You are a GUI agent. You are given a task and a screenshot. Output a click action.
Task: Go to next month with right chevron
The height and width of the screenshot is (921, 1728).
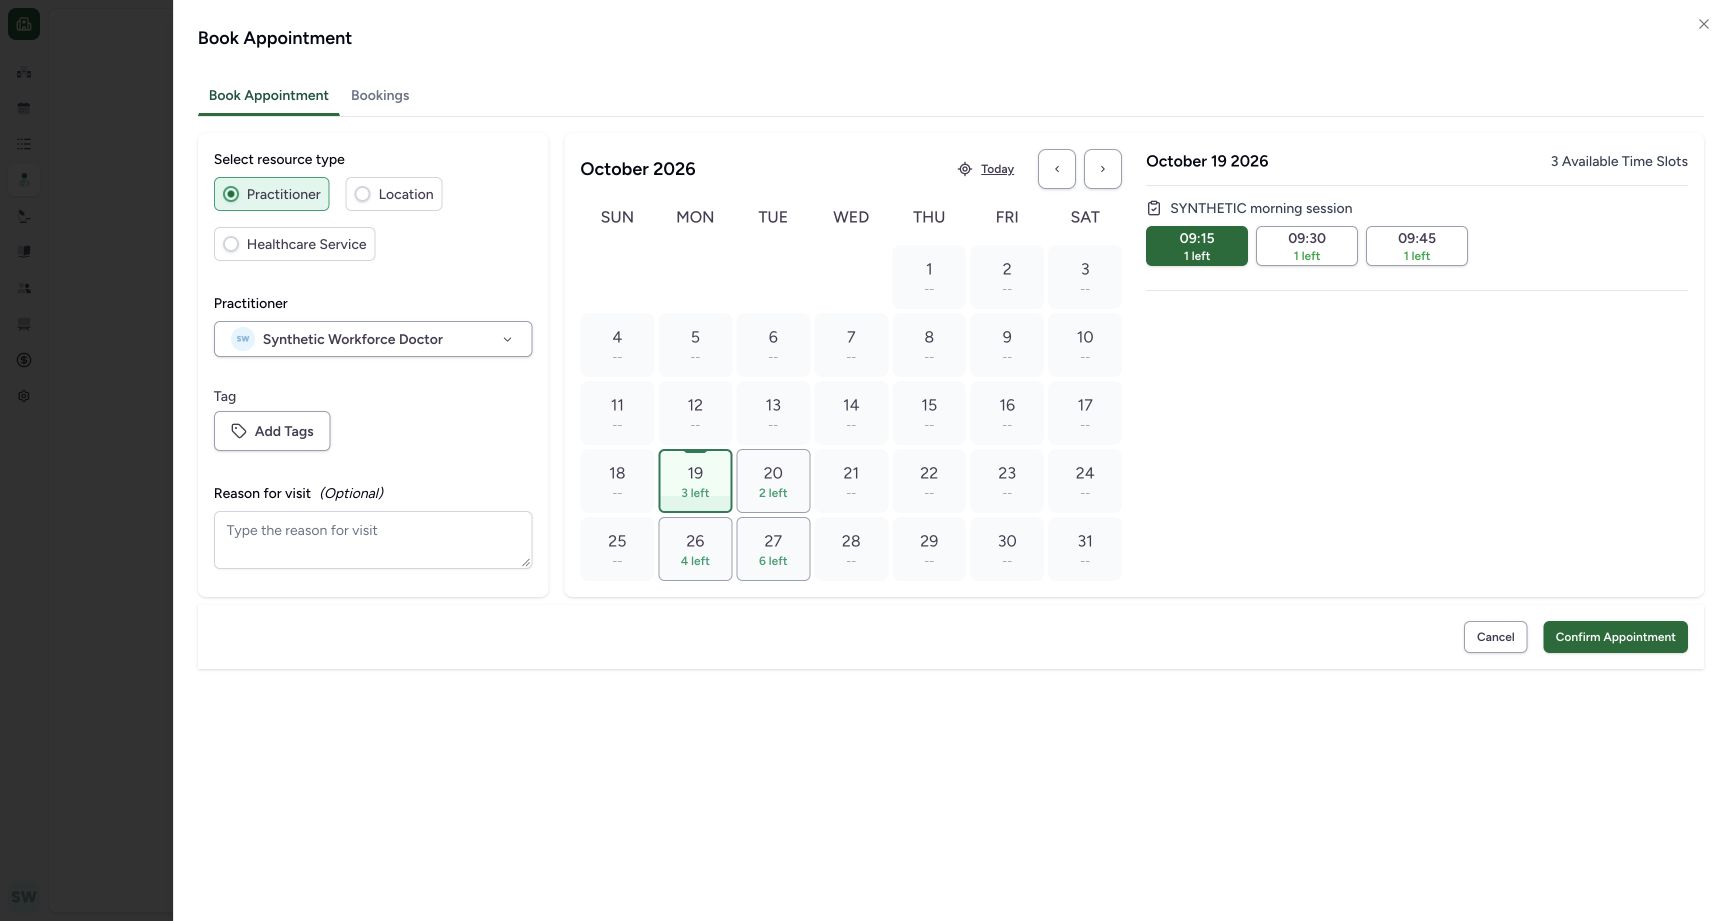point(1103,169)
